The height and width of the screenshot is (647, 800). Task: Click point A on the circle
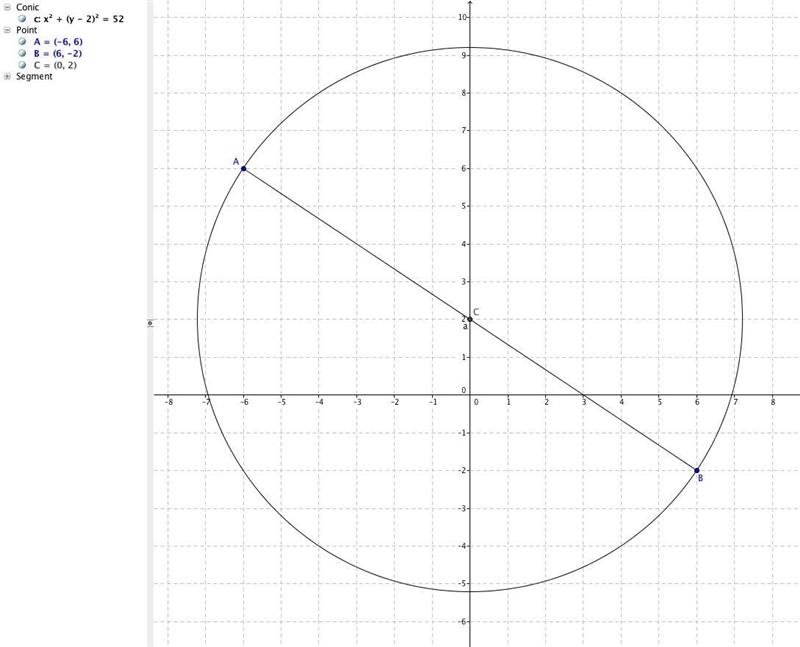click(x=243, y=168)
